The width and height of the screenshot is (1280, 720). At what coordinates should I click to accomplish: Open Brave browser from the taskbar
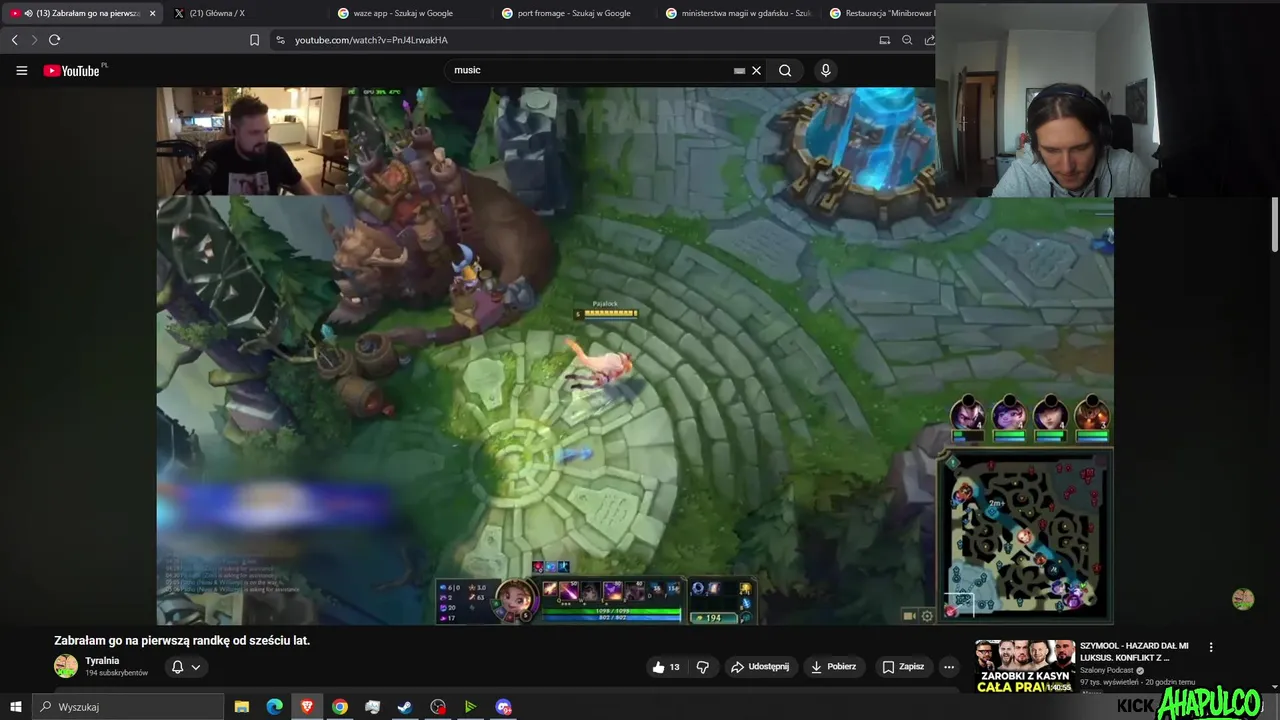pyautogui.click(x=307, y=707)
